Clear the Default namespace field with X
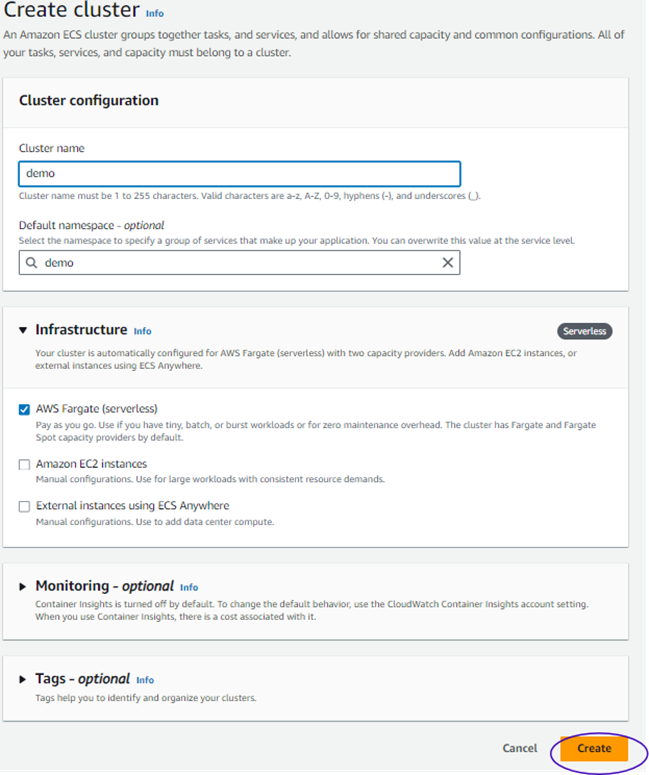The image size is (649, 775). 447,262
